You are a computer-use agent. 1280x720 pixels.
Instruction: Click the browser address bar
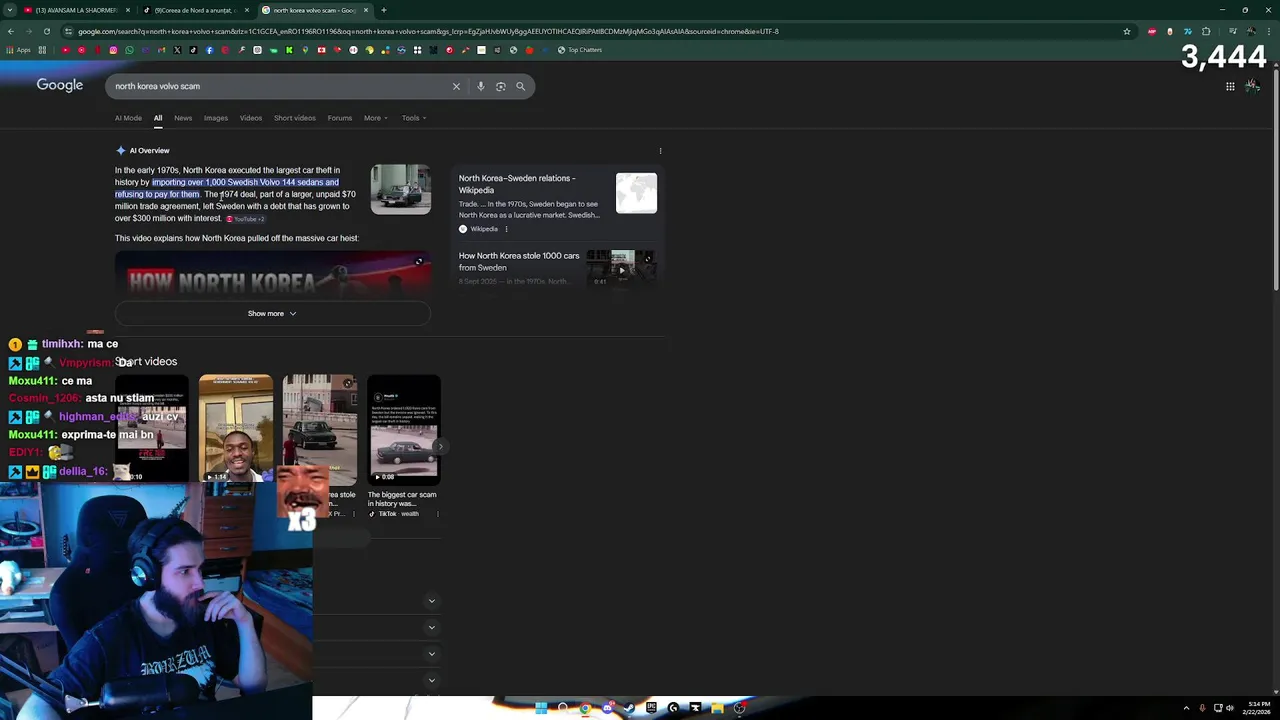point(600,31)
